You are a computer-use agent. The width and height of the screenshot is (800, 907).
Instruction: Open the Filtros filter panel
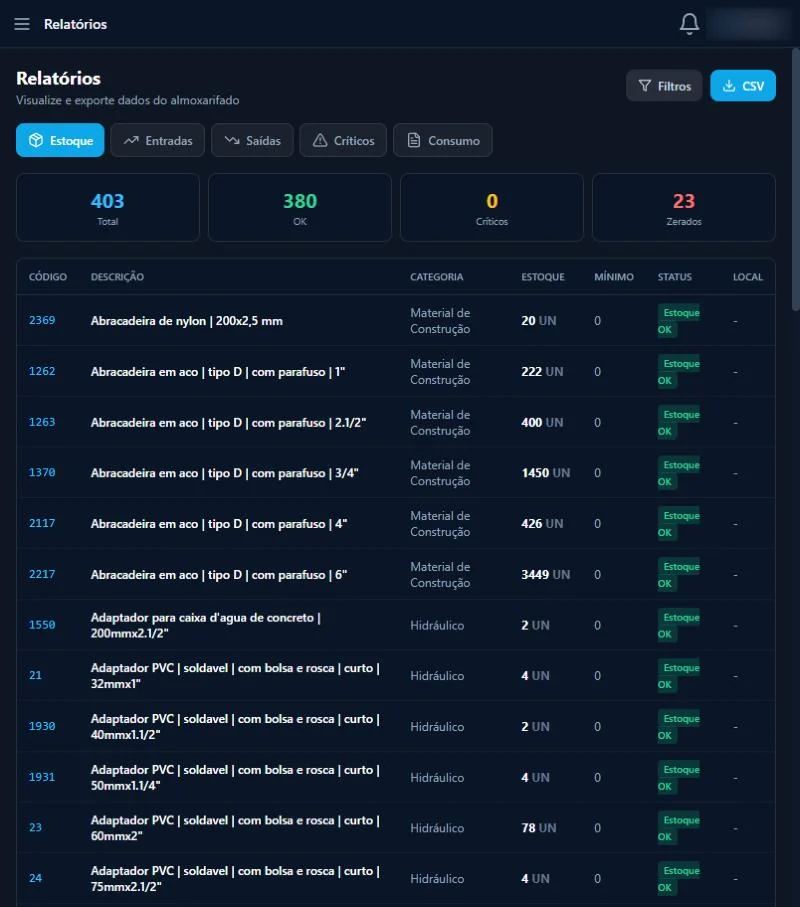pyautogui.click(x=664, y=86)
